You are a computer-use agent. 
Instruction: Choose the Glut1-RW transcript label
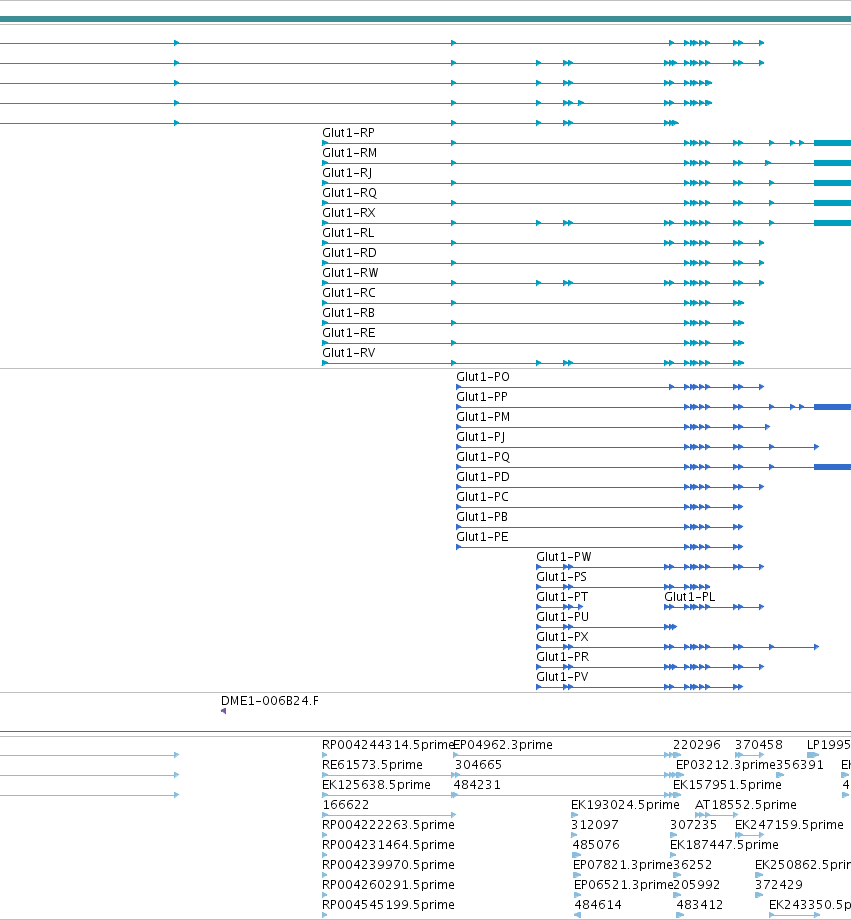(x=350, y=273)
